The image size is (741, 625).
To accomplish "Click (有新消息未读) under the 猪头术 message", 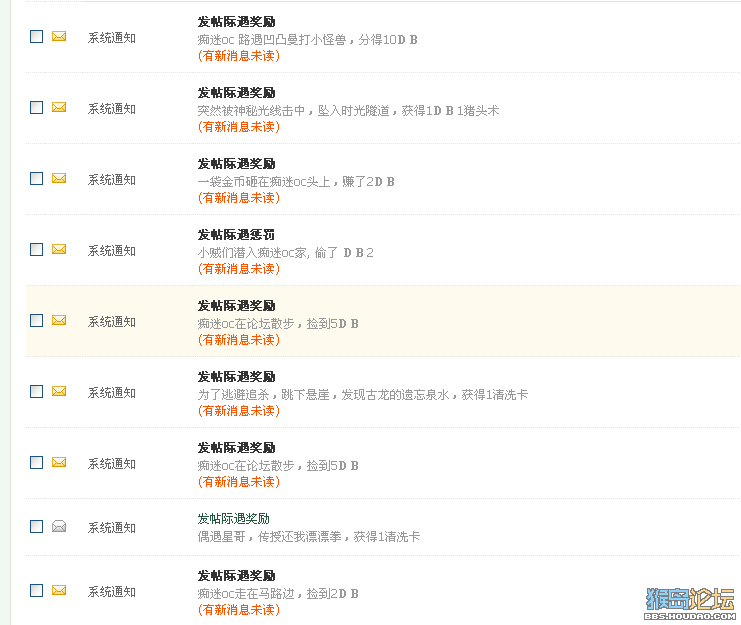I will coord(239,127).
